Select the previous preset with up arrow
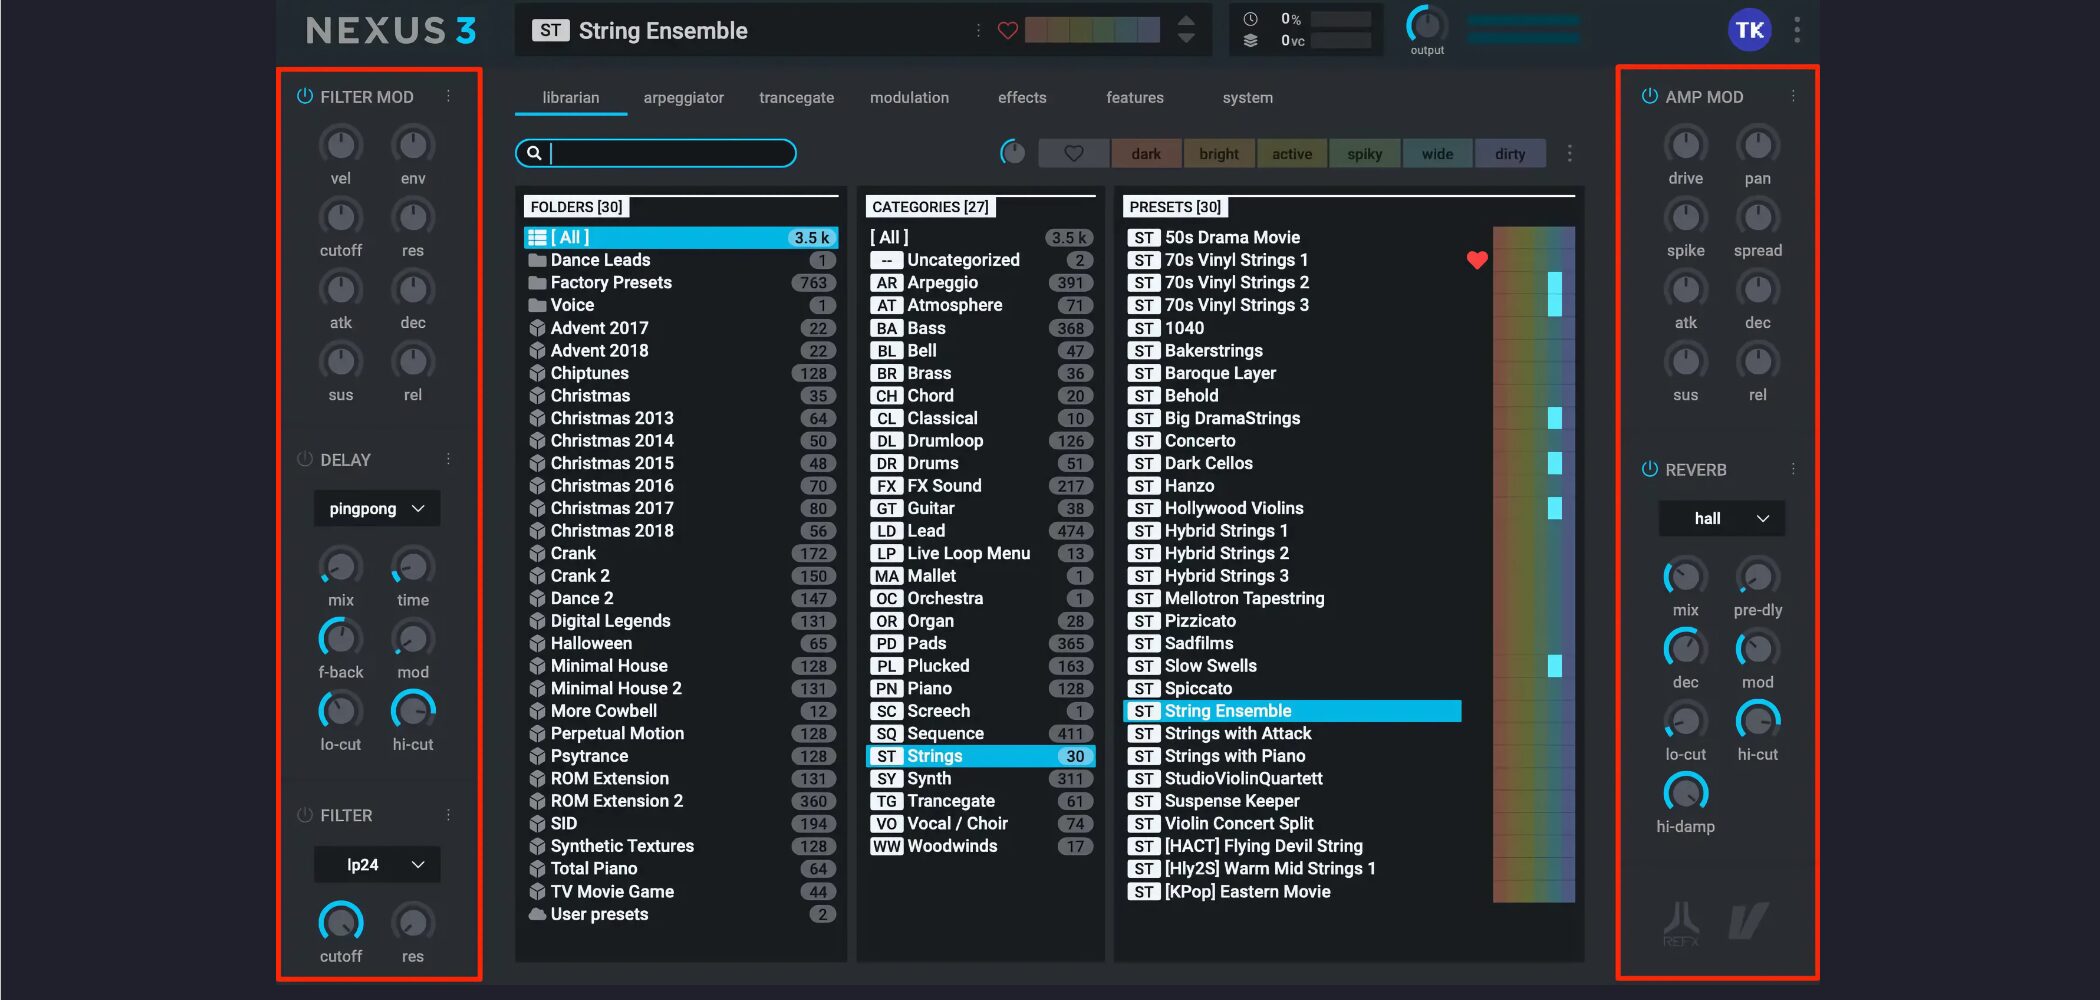 click(1186, 20)
